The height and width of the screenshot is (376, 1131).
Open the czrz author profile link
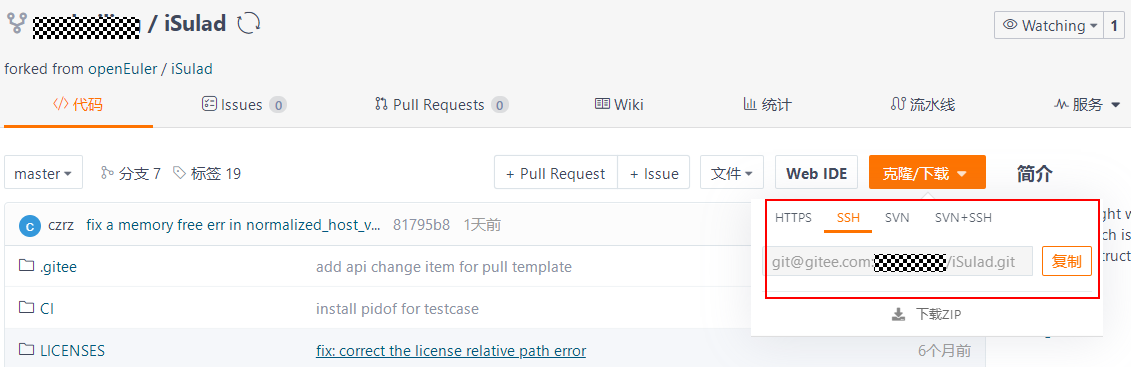click(61, 225)
